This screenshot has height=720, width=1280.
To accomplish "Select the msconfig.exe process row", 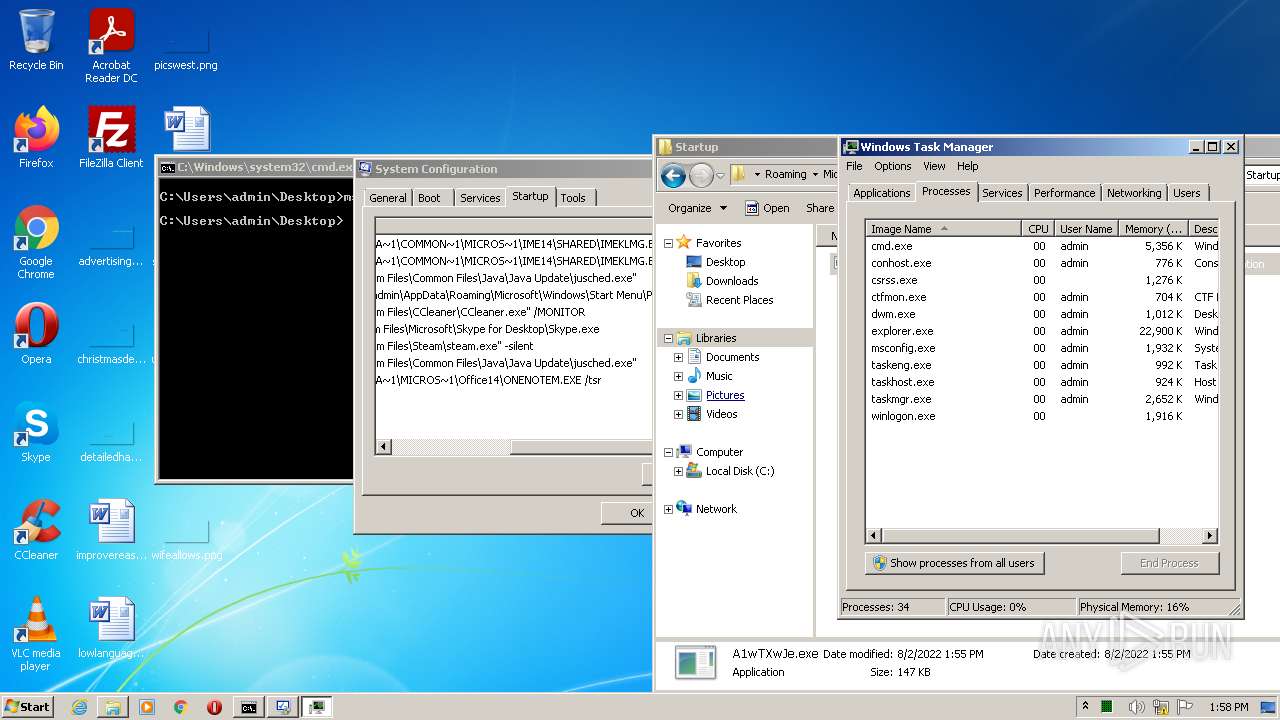I will click(x=1041, y=348).
